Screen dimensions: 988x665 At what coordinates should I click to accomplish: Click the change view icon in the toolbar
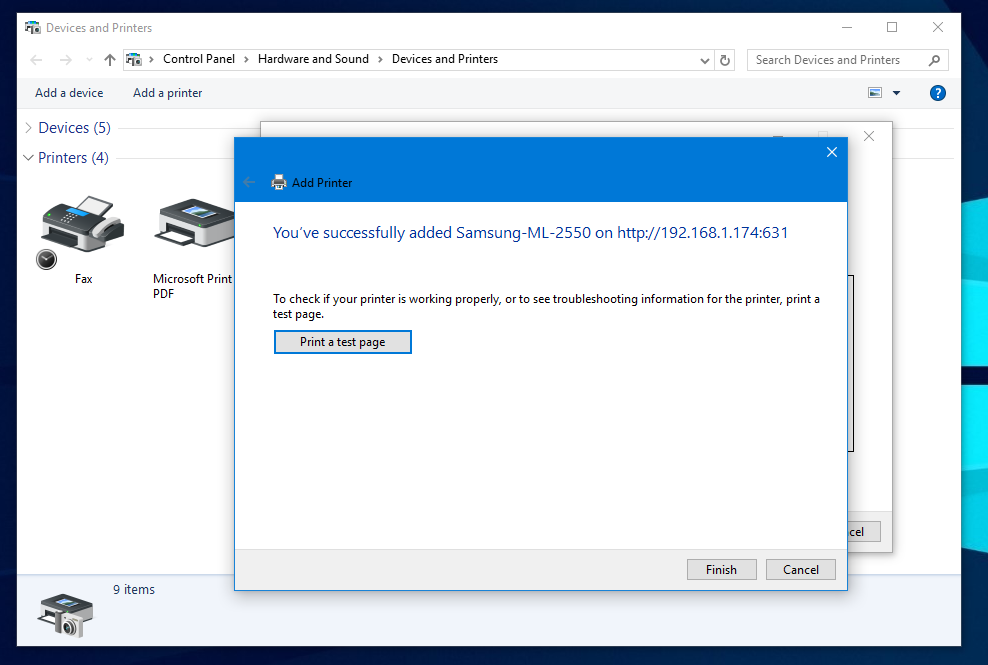point(875,93)
